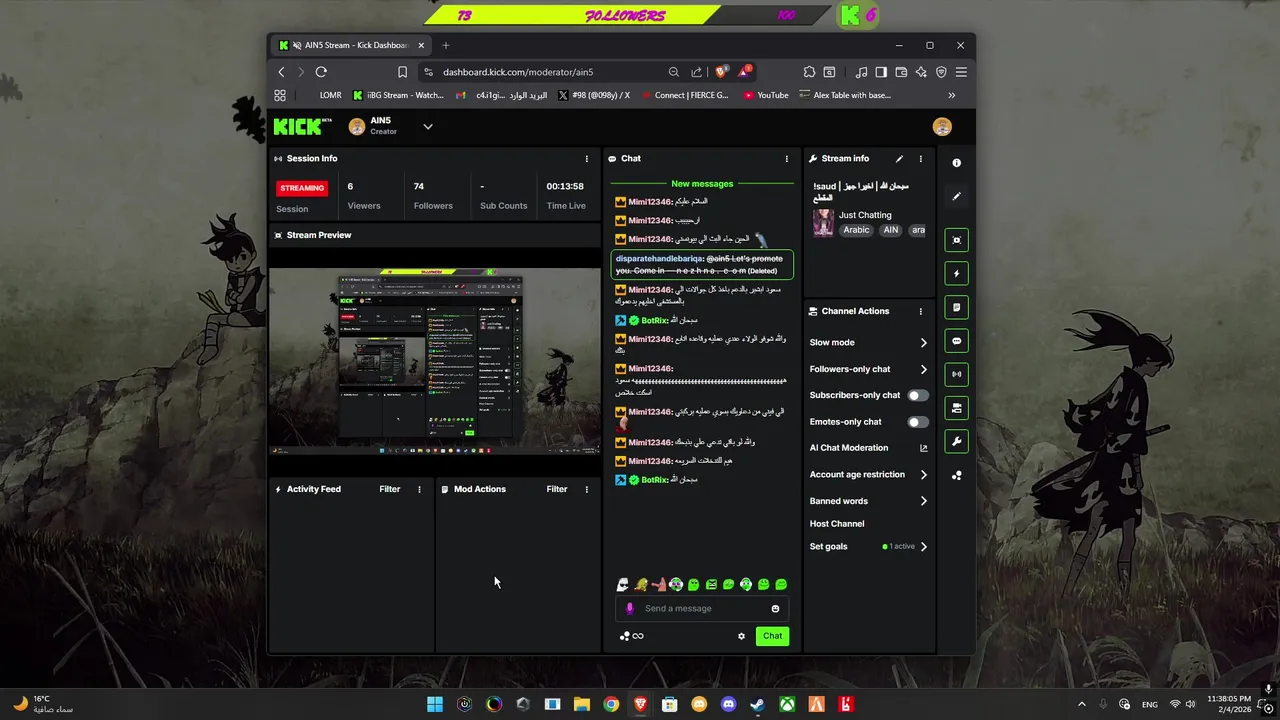1280x720 pixels.
Task: Open the Channel Actions three-dot menu
Action: point(921,311)
